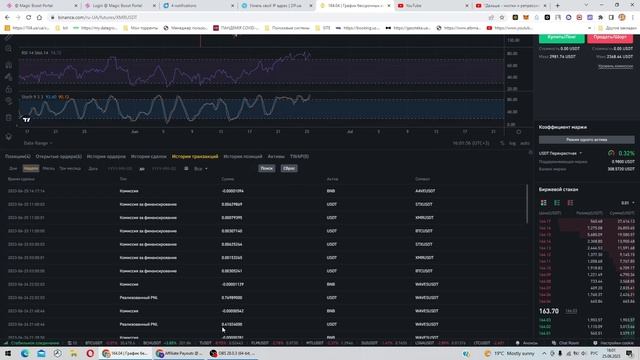This screenshot has height=360, width=640.
Task: Click the green Buy/Long button
Action: (562, 38)
